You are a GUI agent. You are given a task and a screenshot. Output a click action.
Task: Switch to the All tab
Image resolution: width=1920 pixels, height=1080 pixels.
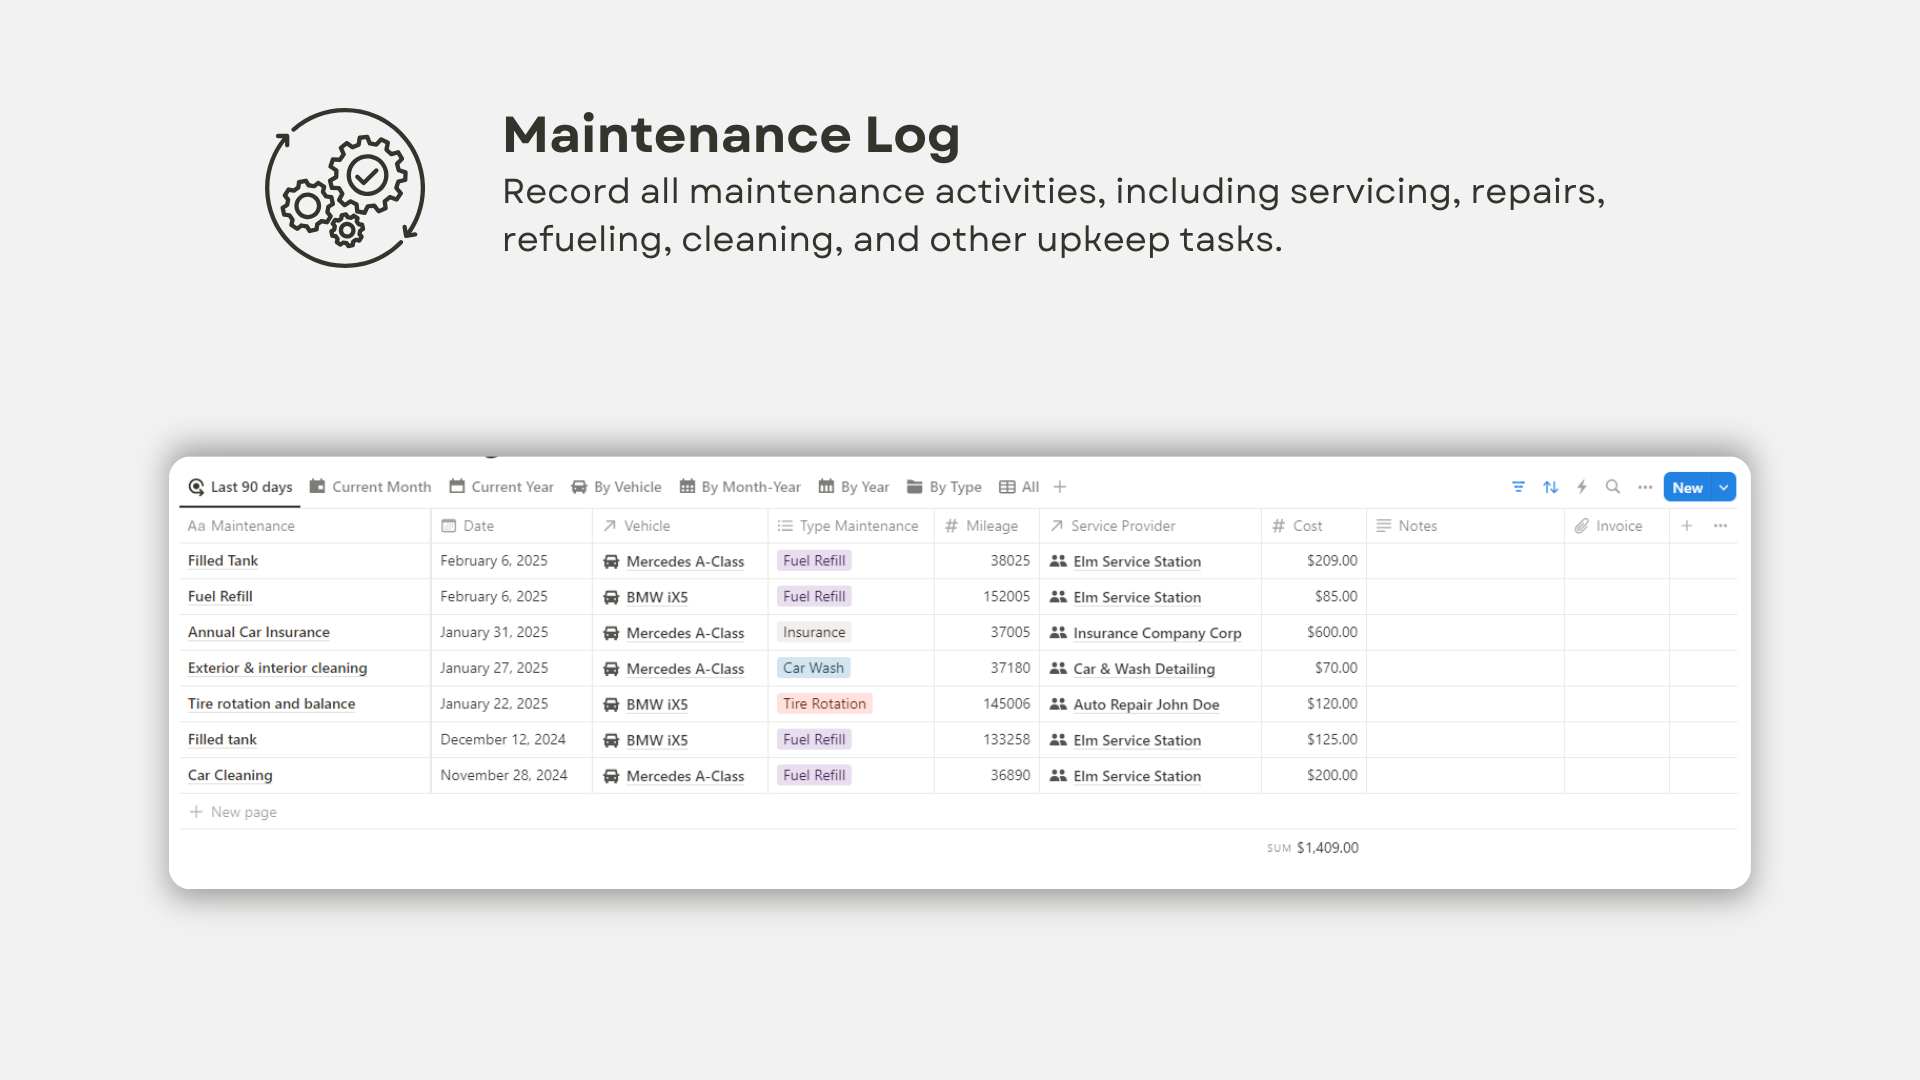click(1019, 487)
